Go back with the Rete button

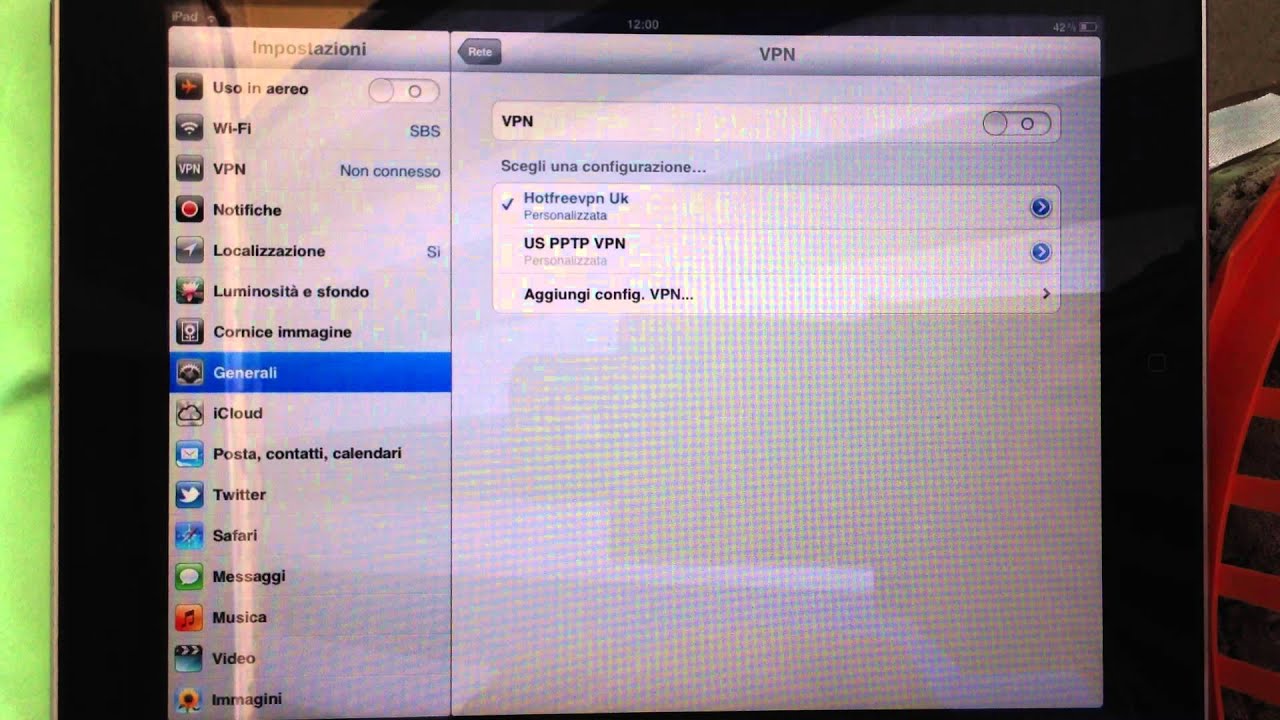point(479,52)
